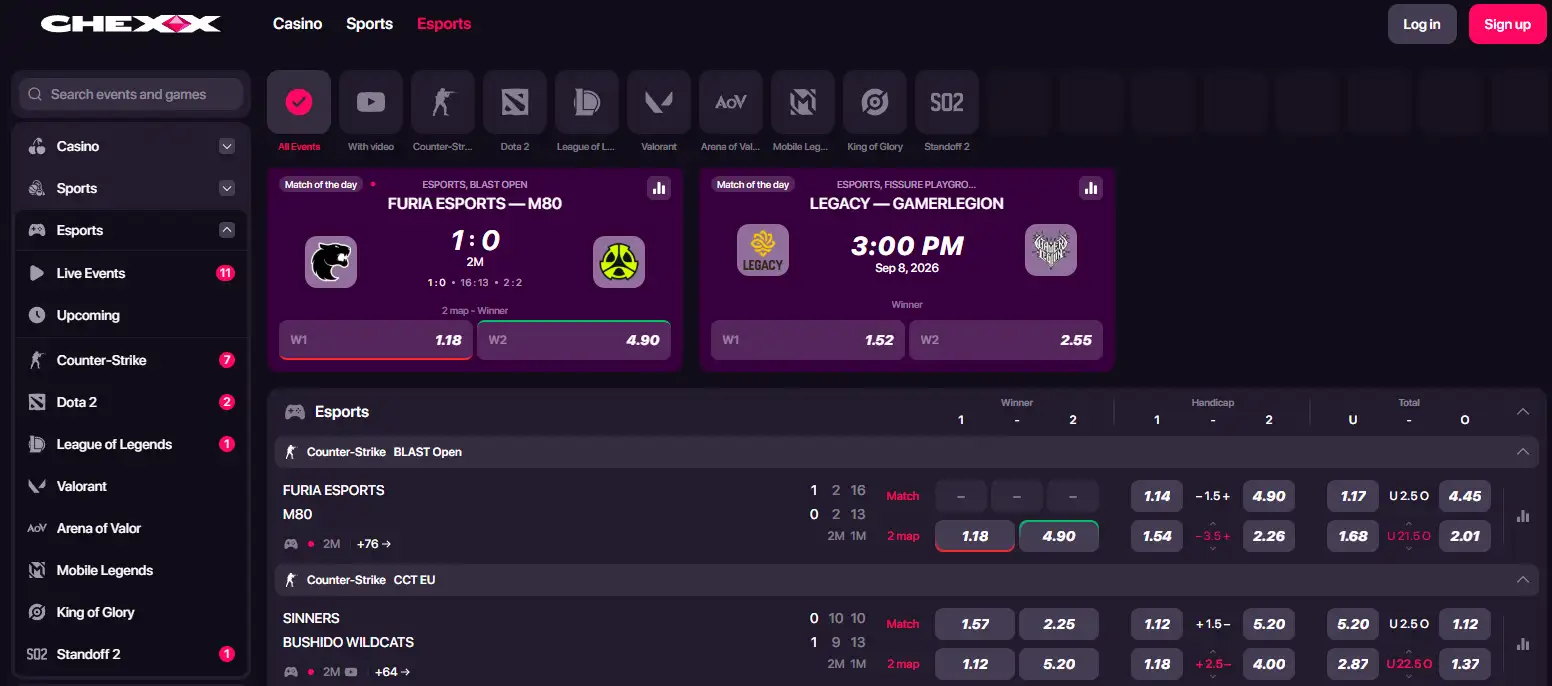Bet W1 1.18 on FURIA card
The height and width of the screenshot is (686, 1552).
(376, 340)
